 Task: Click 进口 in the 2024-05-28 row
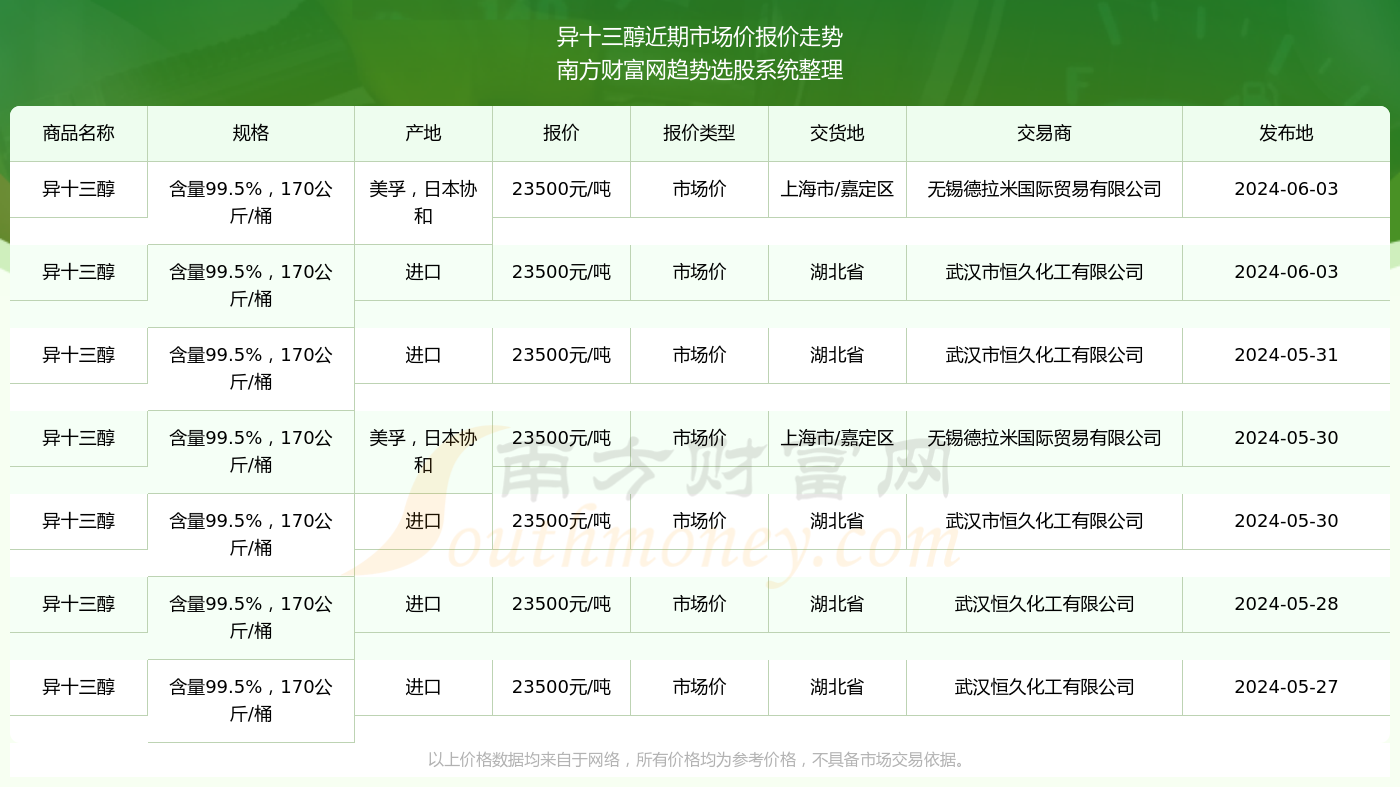424,604
